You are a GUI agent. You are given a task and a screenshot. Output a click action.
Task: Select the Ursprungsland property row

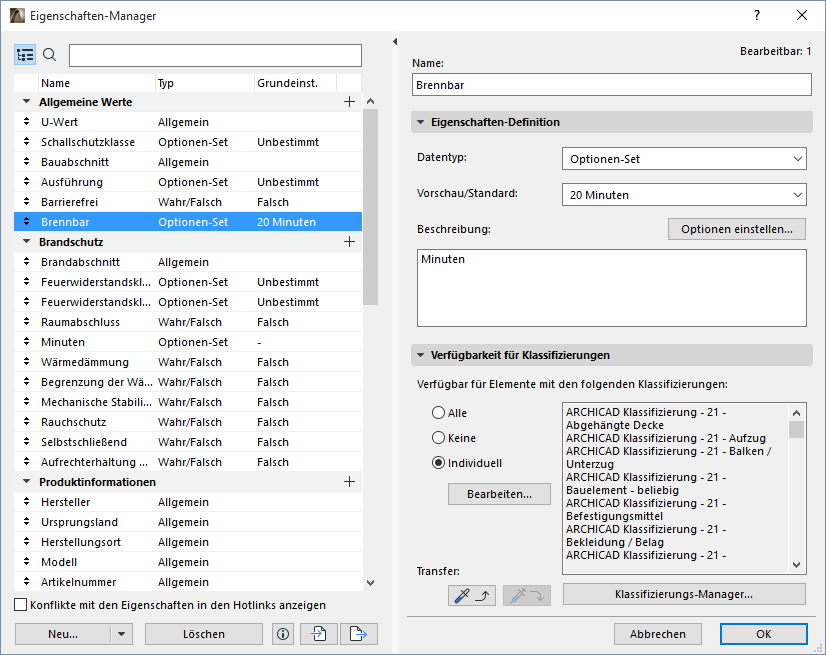188,522
